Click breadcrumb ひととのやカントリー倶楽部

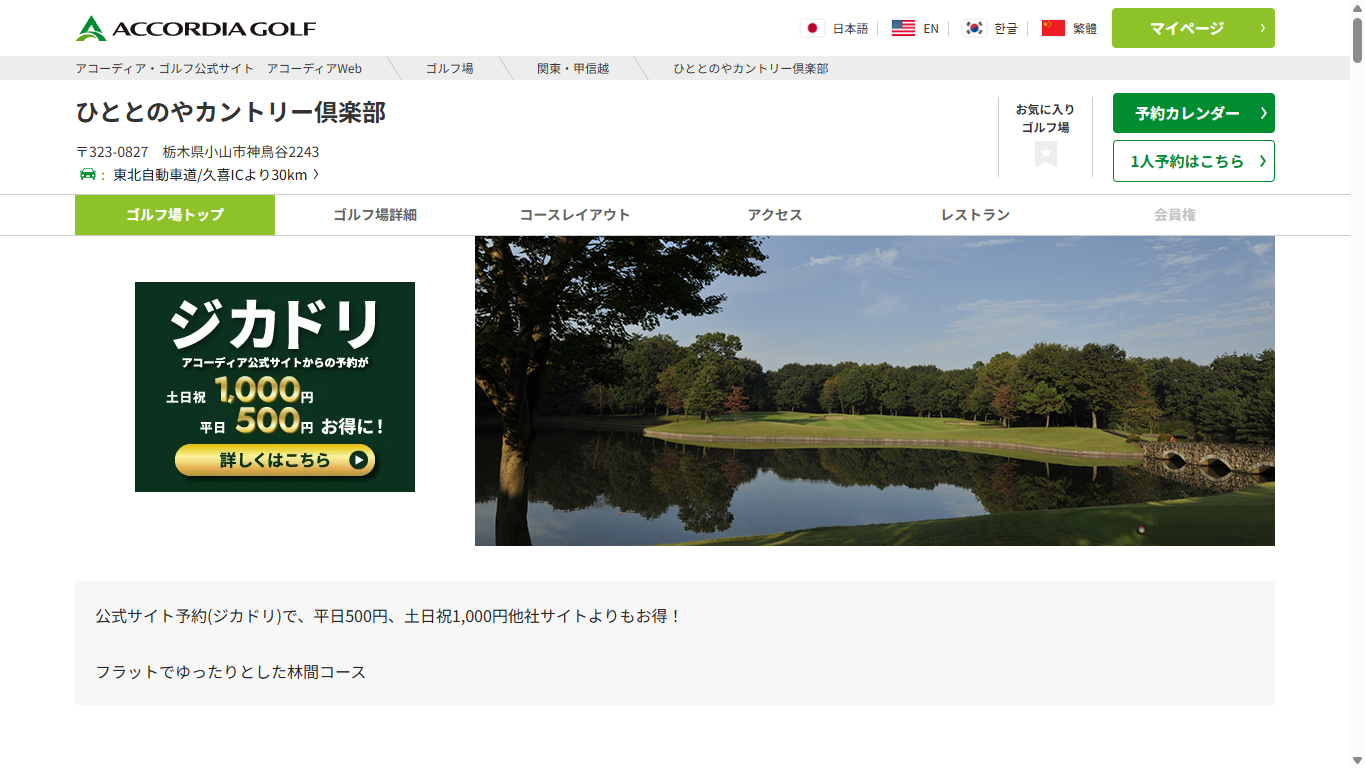coord(751,68)
